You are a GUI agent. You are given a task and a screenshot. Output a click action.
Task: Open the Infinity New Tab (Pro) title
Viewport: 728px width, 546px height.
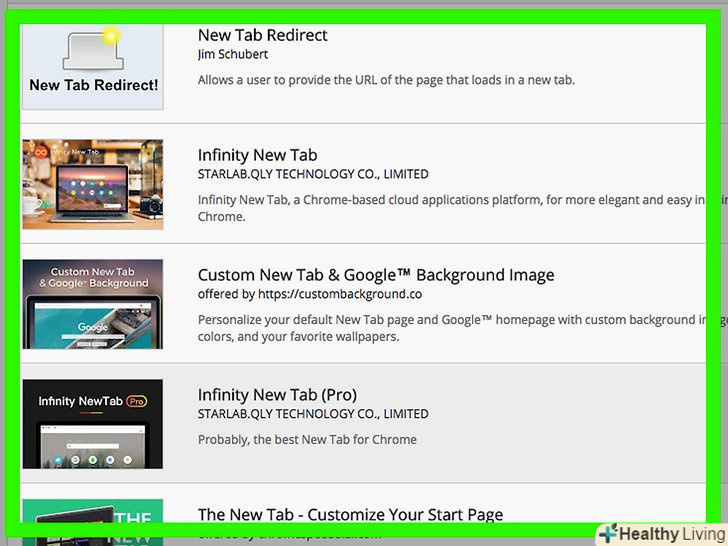point(277,395)
